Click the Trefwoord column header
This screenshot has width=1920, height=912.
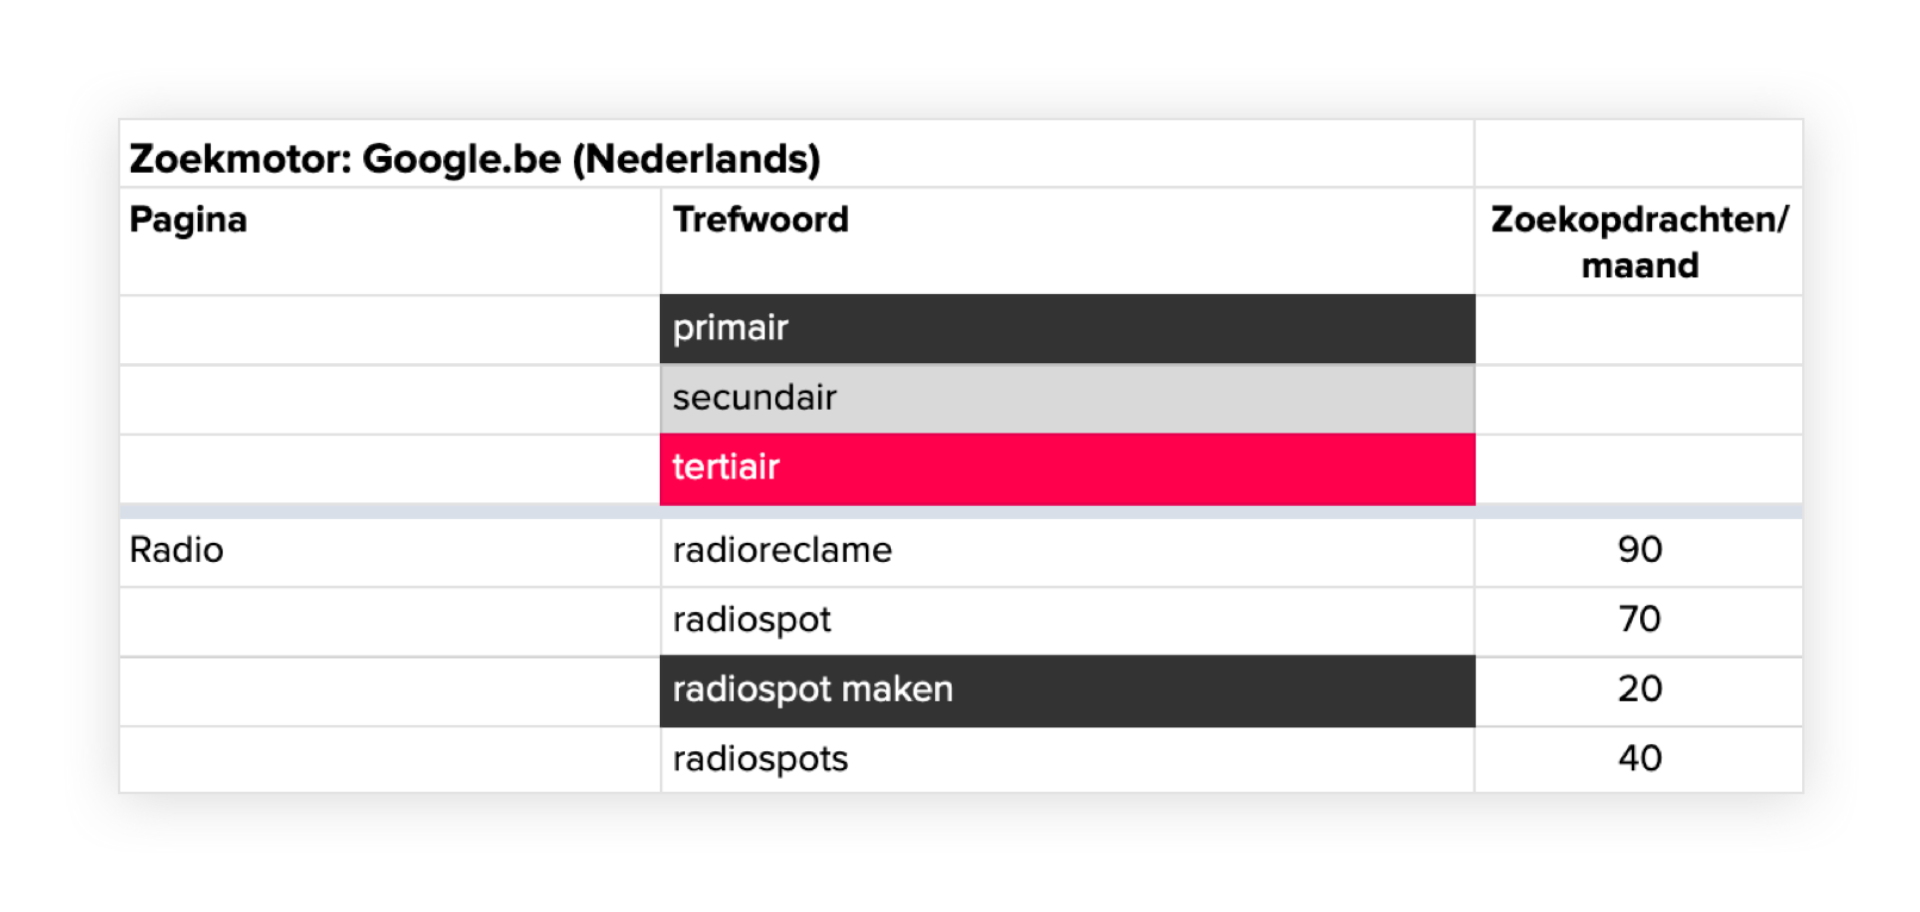(x=1067, y=241)
